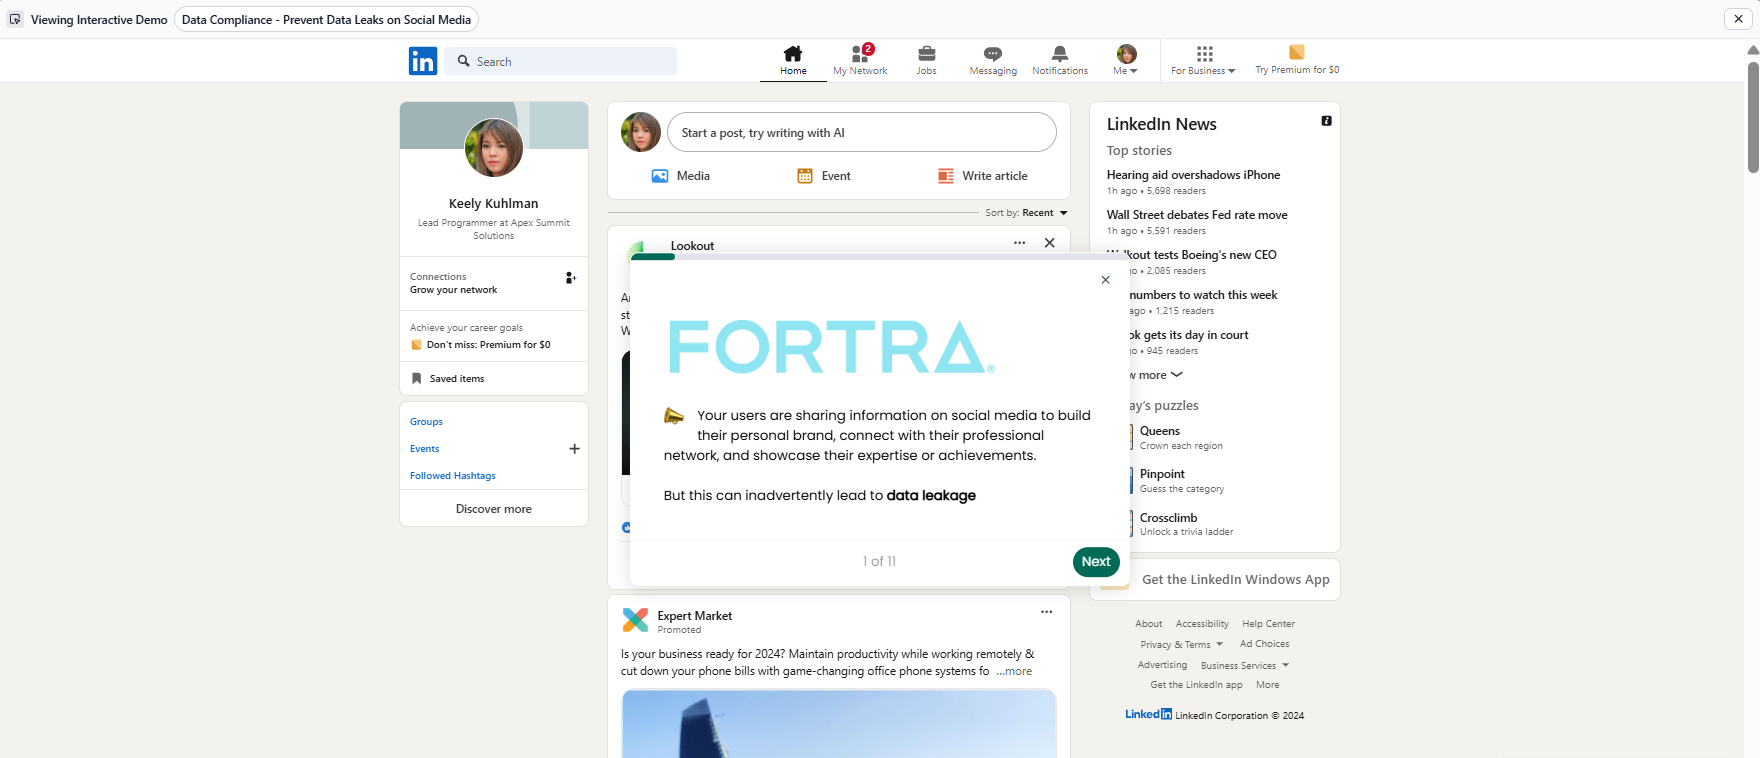Viewport: 1760px width, 758px height.
Task: Expand Expert Market post with ...more
Action: (1014, 672)
